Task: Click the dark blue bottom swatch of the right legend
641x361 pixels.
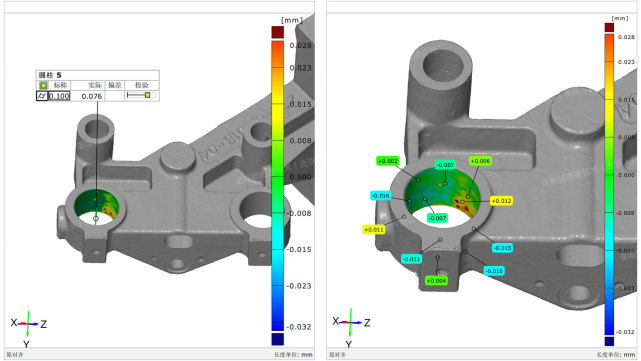Action: pos(609,341)
